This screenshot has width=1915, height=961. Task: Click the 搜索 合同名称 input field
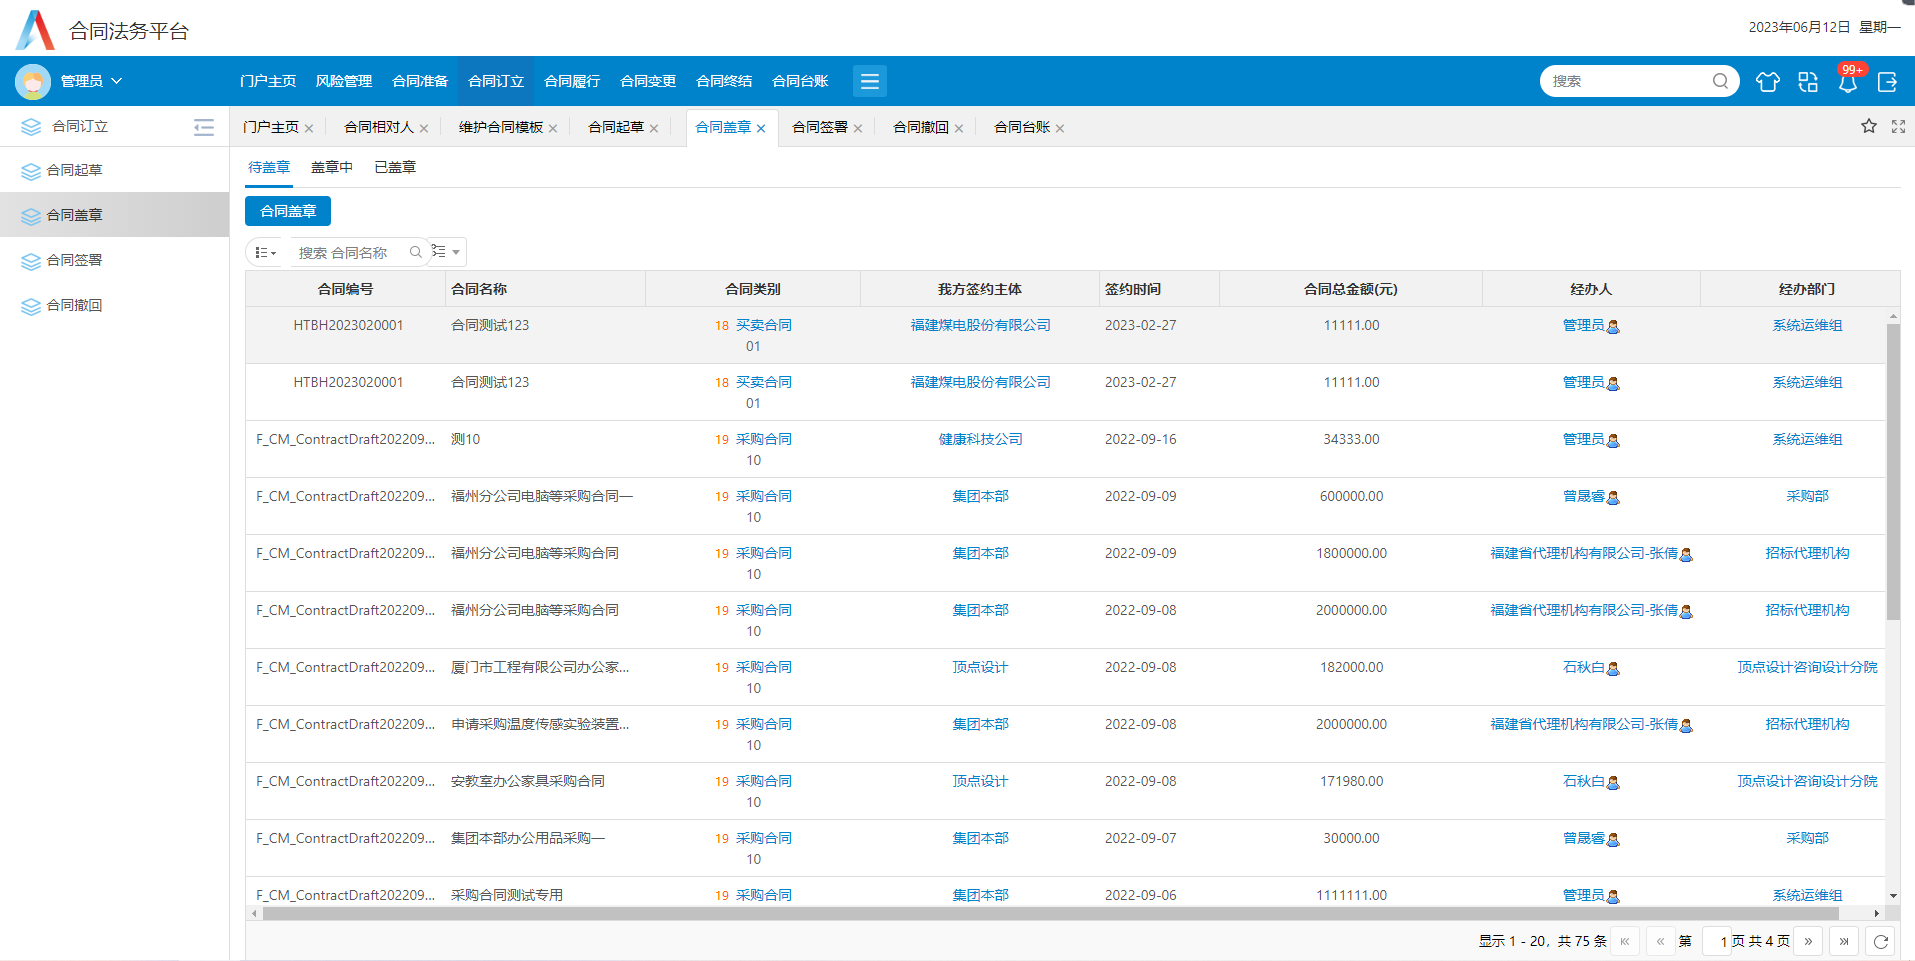[x=350, y=252]
